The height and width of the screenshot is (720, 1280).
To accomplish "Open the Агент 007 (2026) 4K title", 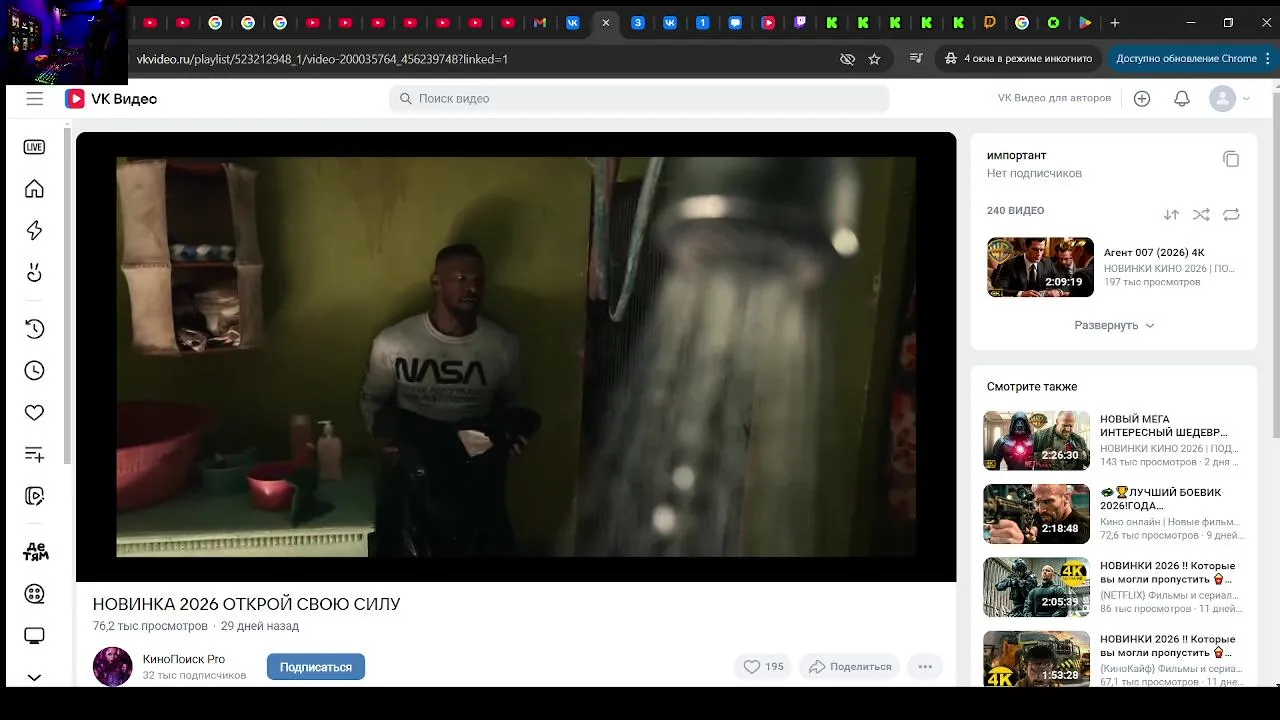I will 1154,253.
